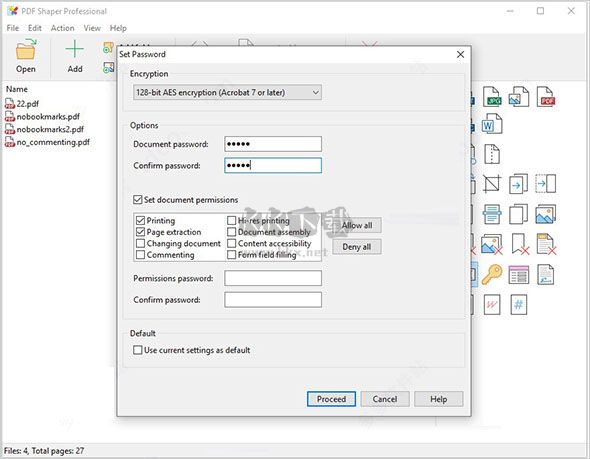Click the Proceed button
The width and height of the screenshot is (590, 459).
(x=331, y=399)
